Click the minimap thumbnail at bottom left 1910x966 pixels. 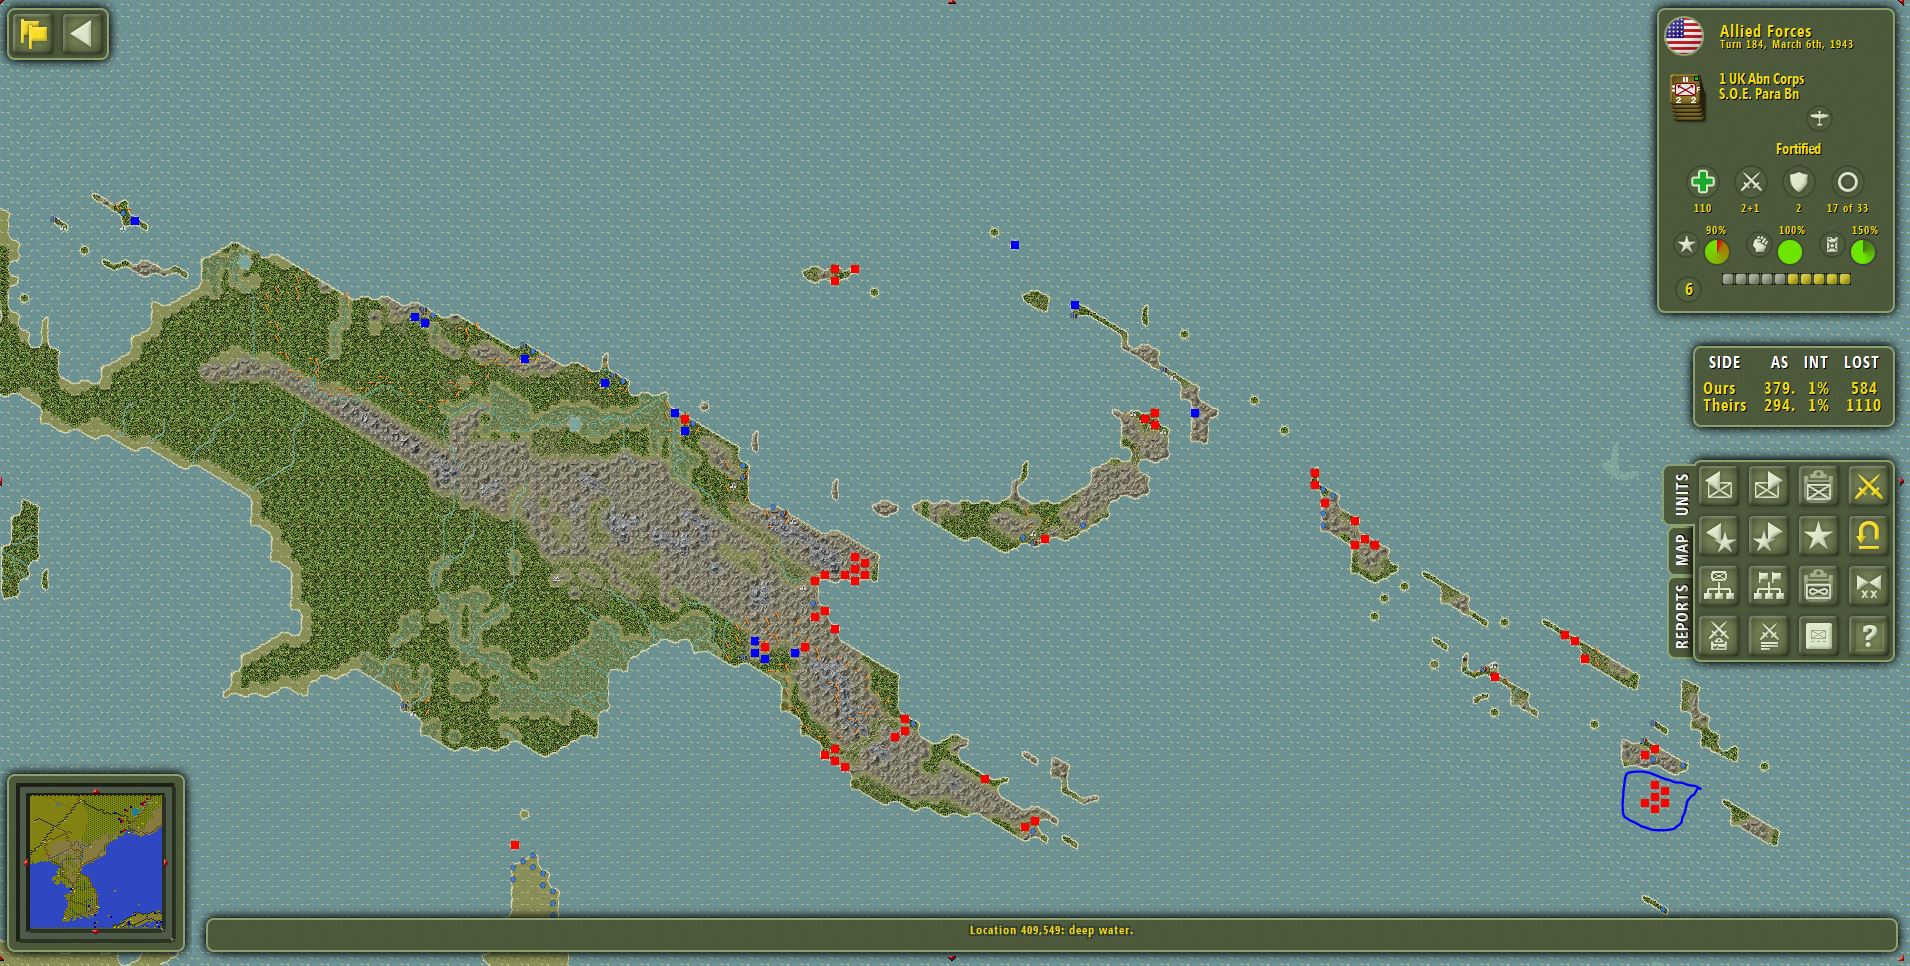(x=96, y=862)
